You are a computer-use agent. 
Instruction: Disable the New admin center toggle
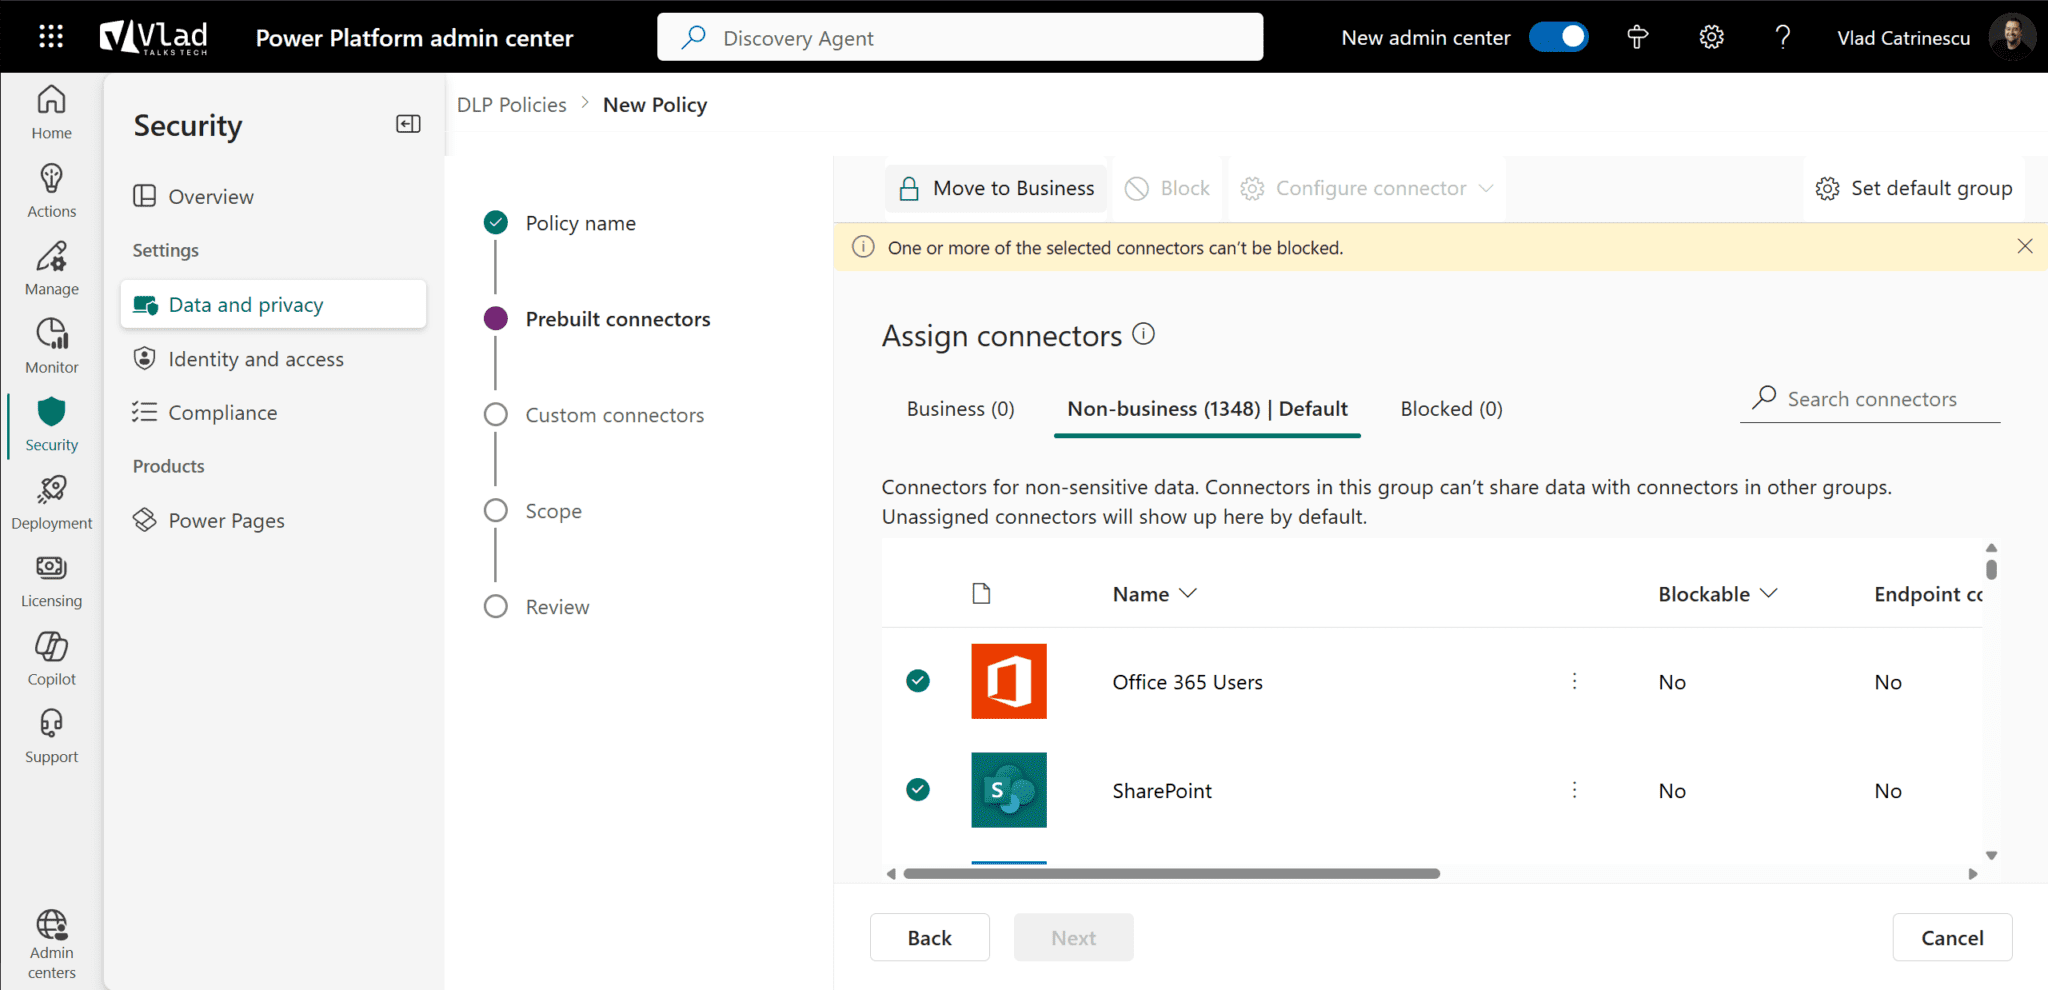(1558, 36)
